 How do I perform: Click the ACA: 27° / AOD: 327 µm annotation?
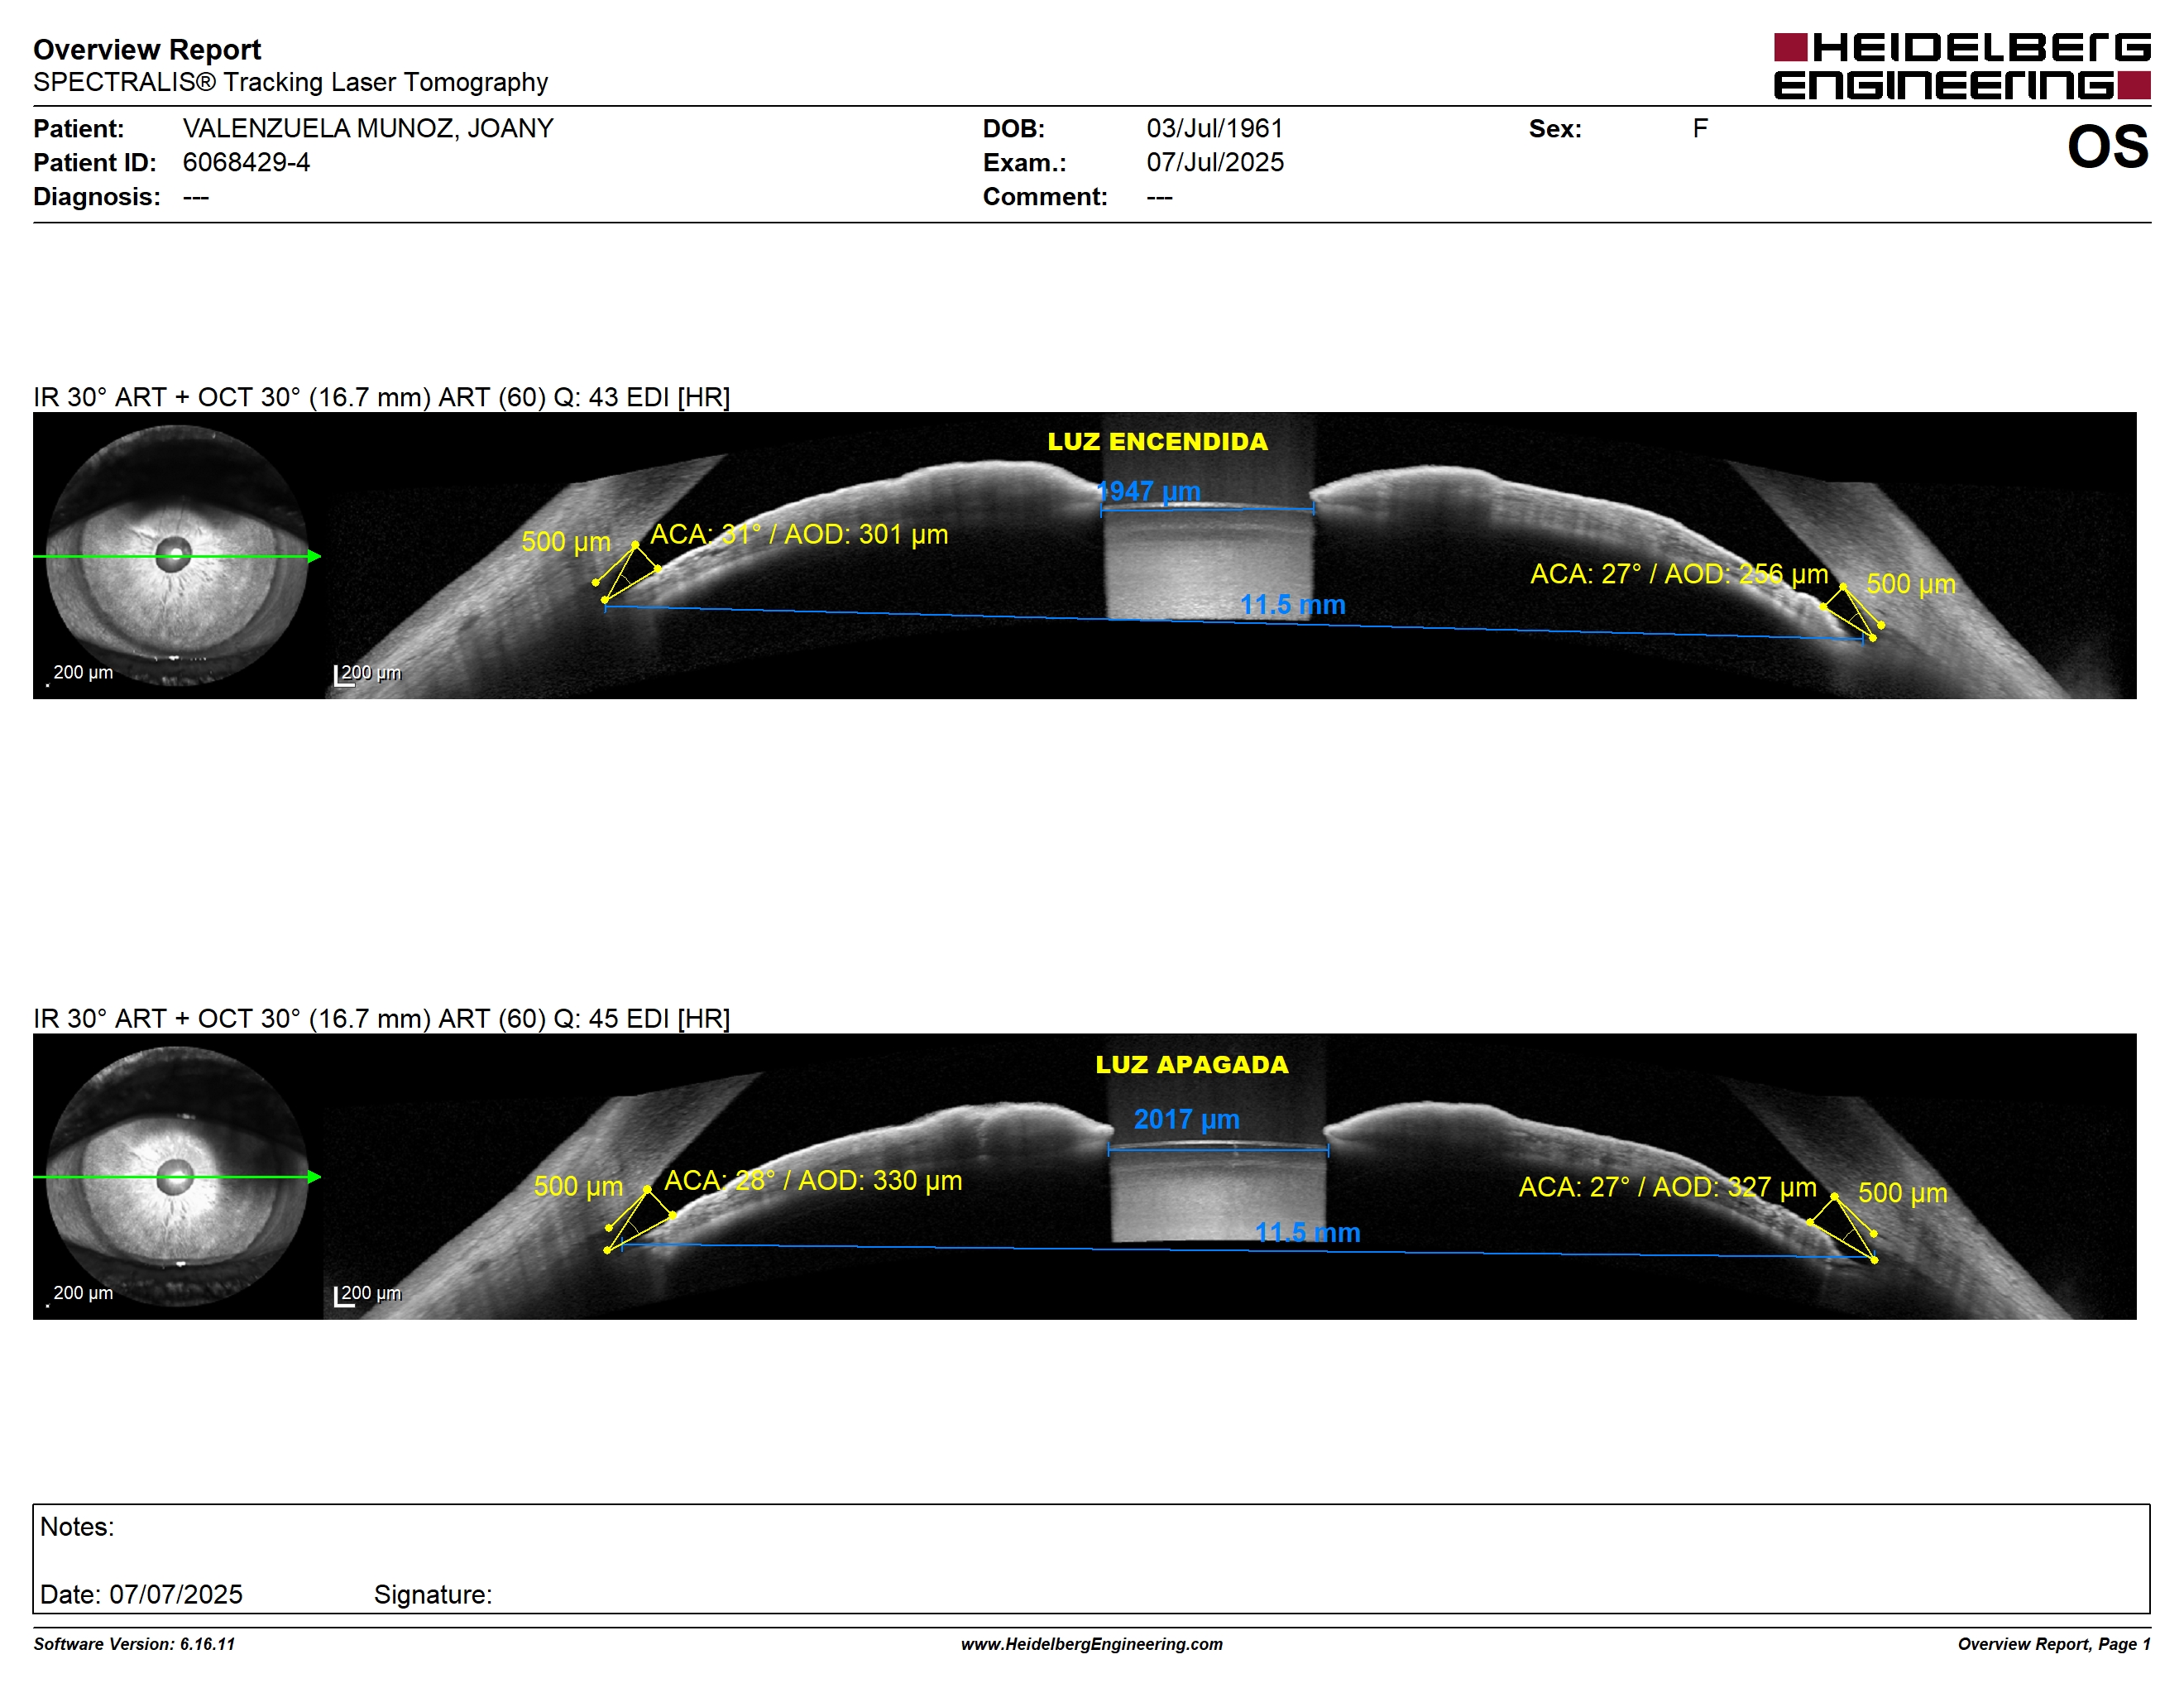pos(1667,1187)
